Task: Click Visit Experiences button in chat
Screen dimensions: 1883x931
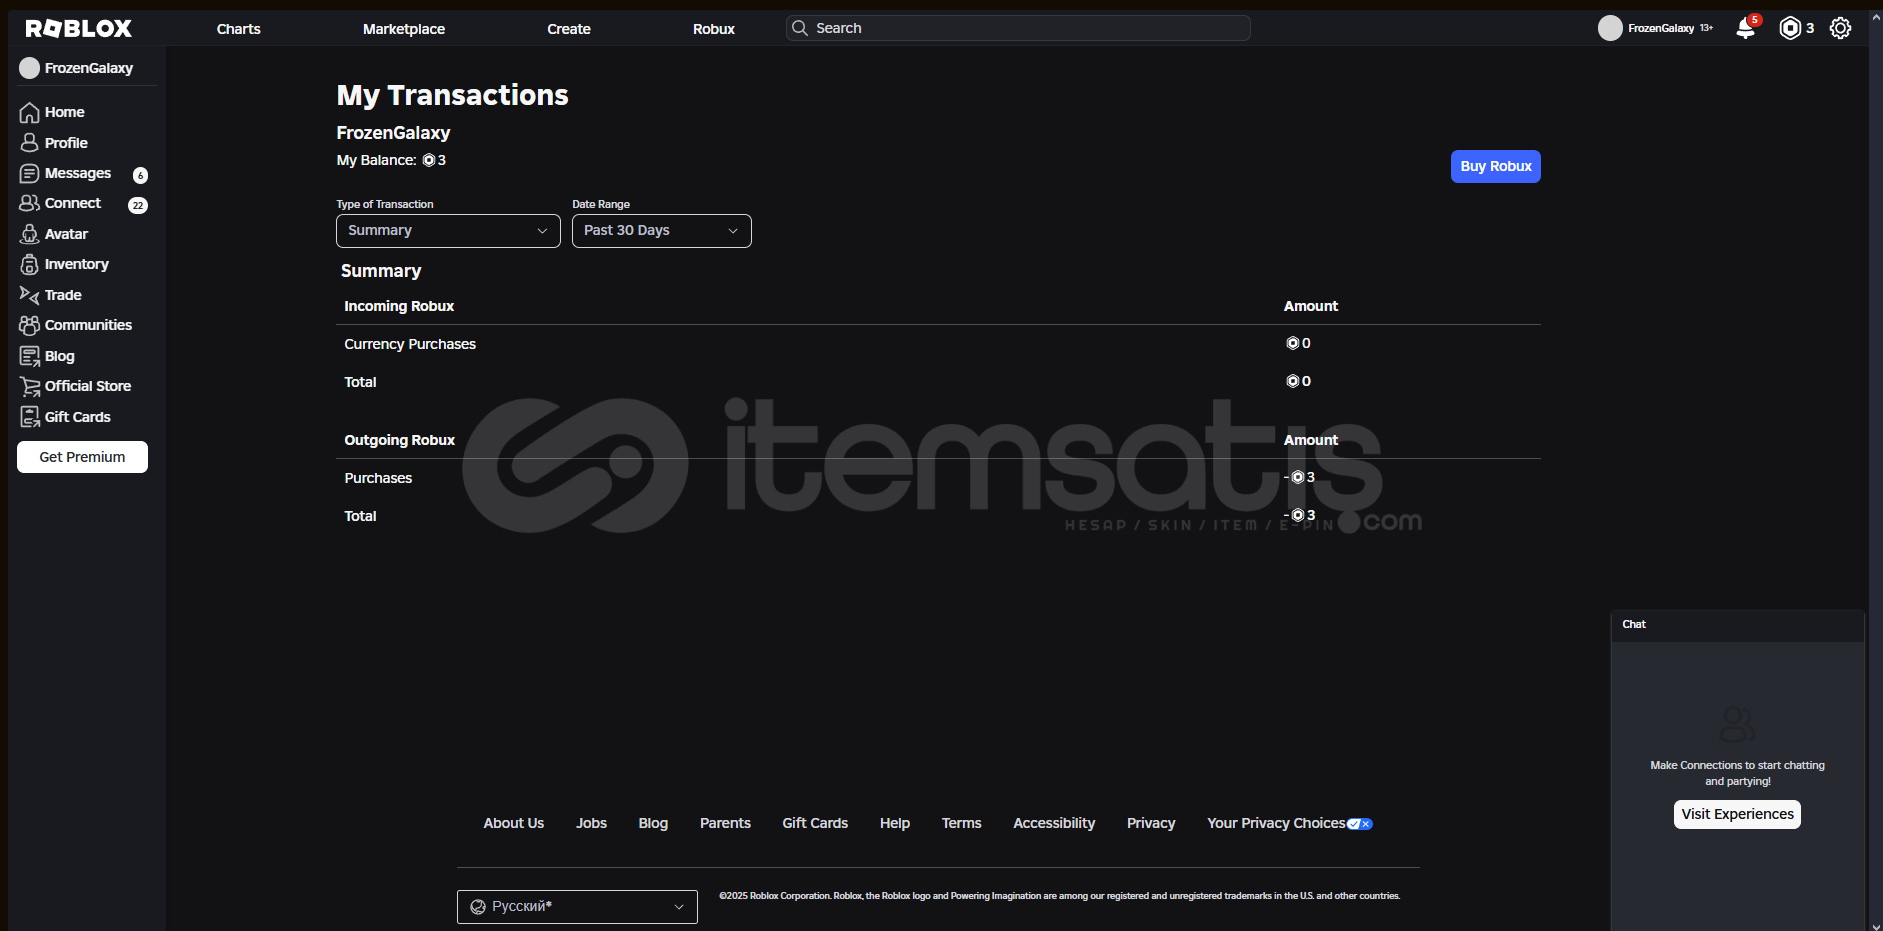Action: [1737, 814]
